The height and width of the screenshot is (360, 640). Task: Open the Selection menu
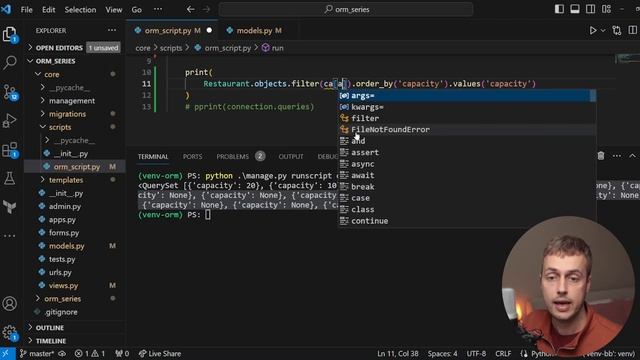80,9
